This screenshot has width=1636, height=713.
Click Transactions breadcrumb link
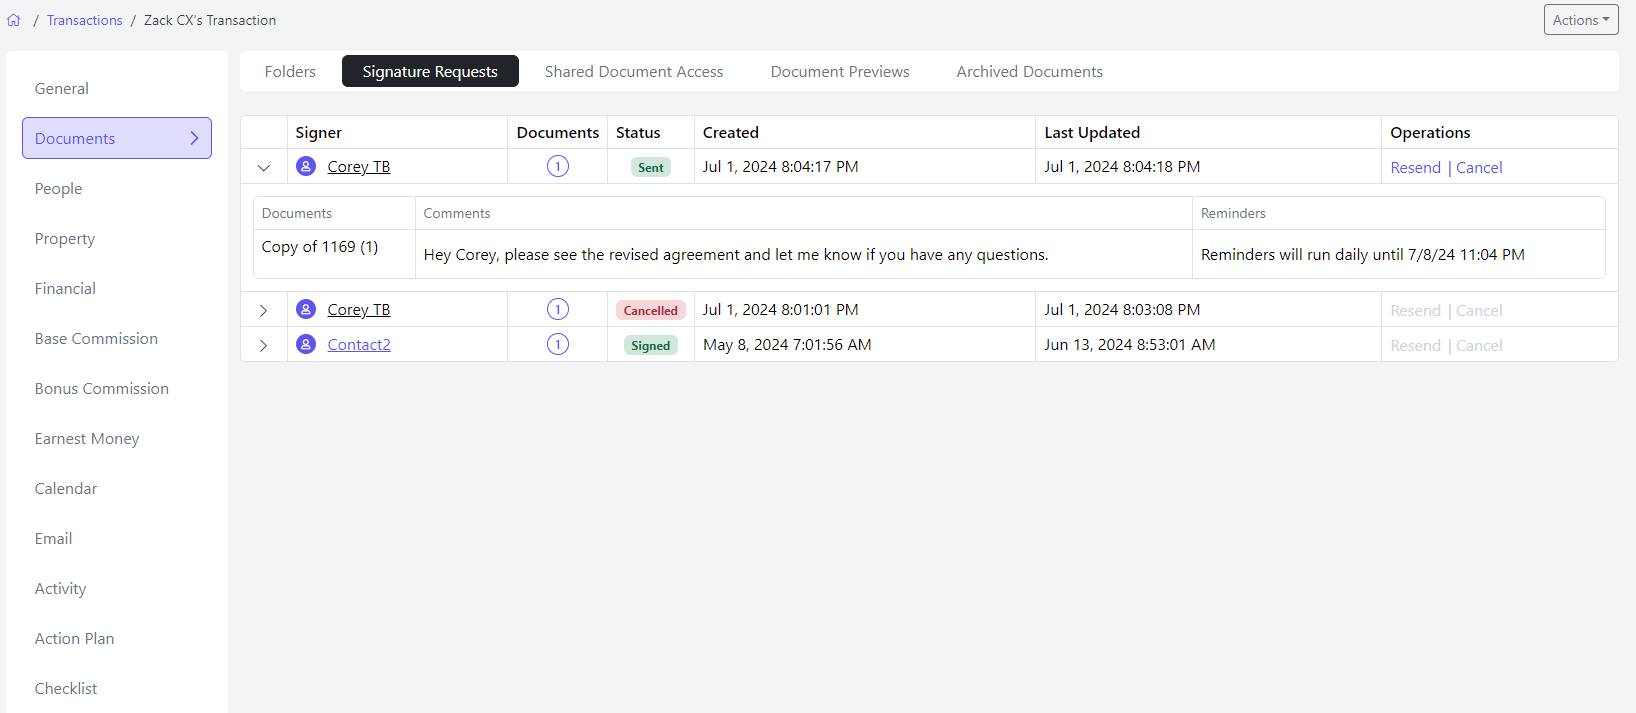pyautogui.click(x=85, y=20)
